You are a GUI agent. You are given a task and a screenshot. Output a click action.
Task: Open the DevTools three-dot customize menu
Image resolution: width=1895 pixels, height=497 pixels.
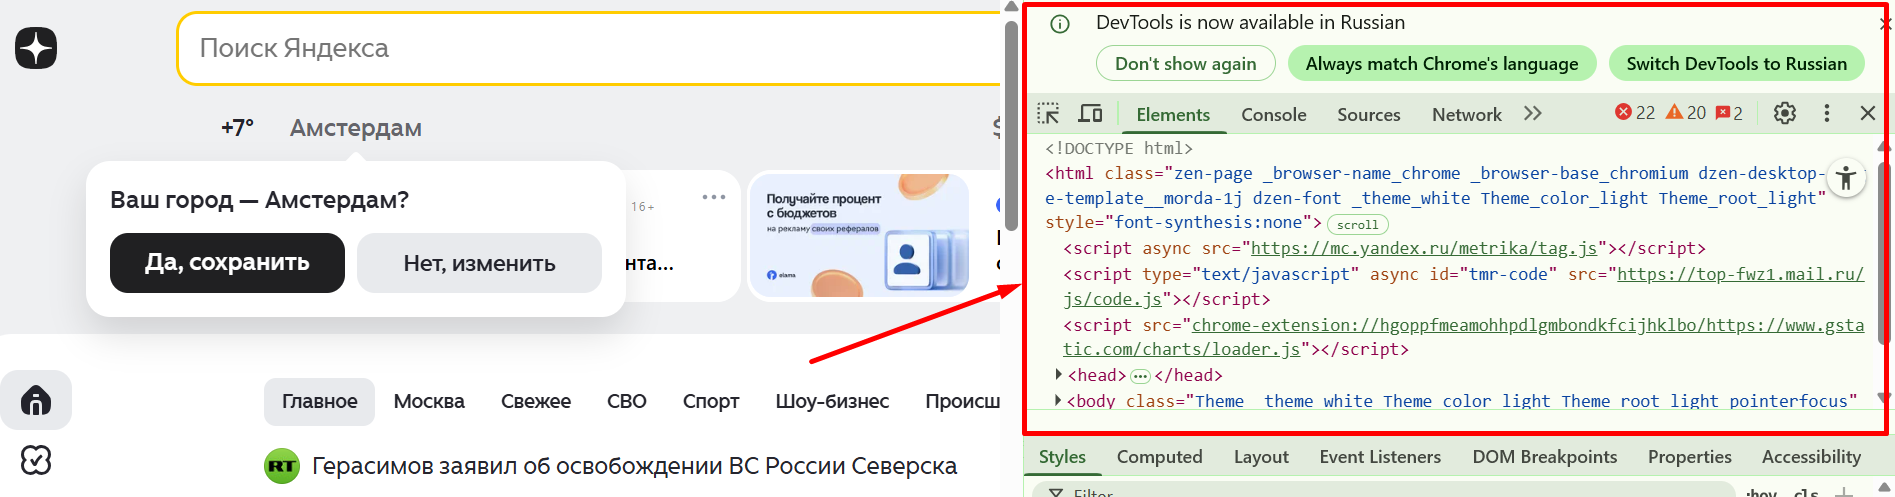[1826, 114]
